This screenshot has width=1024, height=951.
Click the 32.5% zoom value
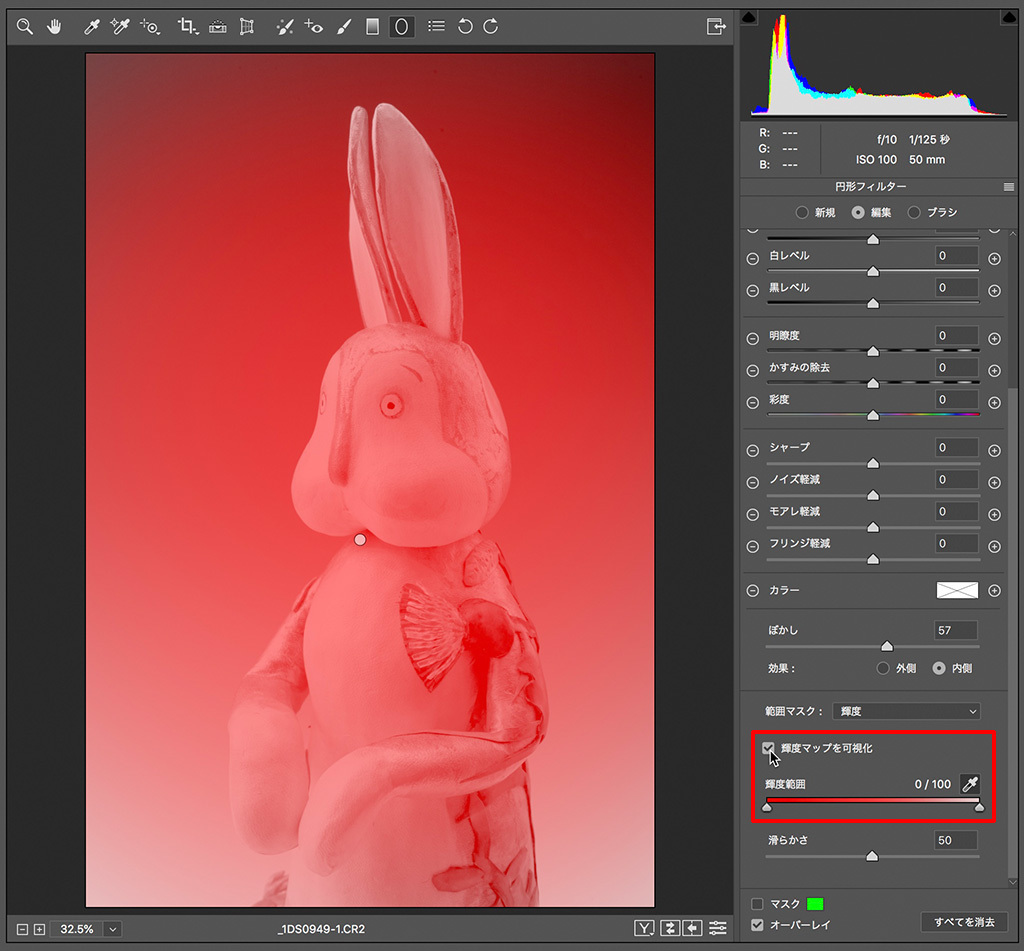coord(77,929)
